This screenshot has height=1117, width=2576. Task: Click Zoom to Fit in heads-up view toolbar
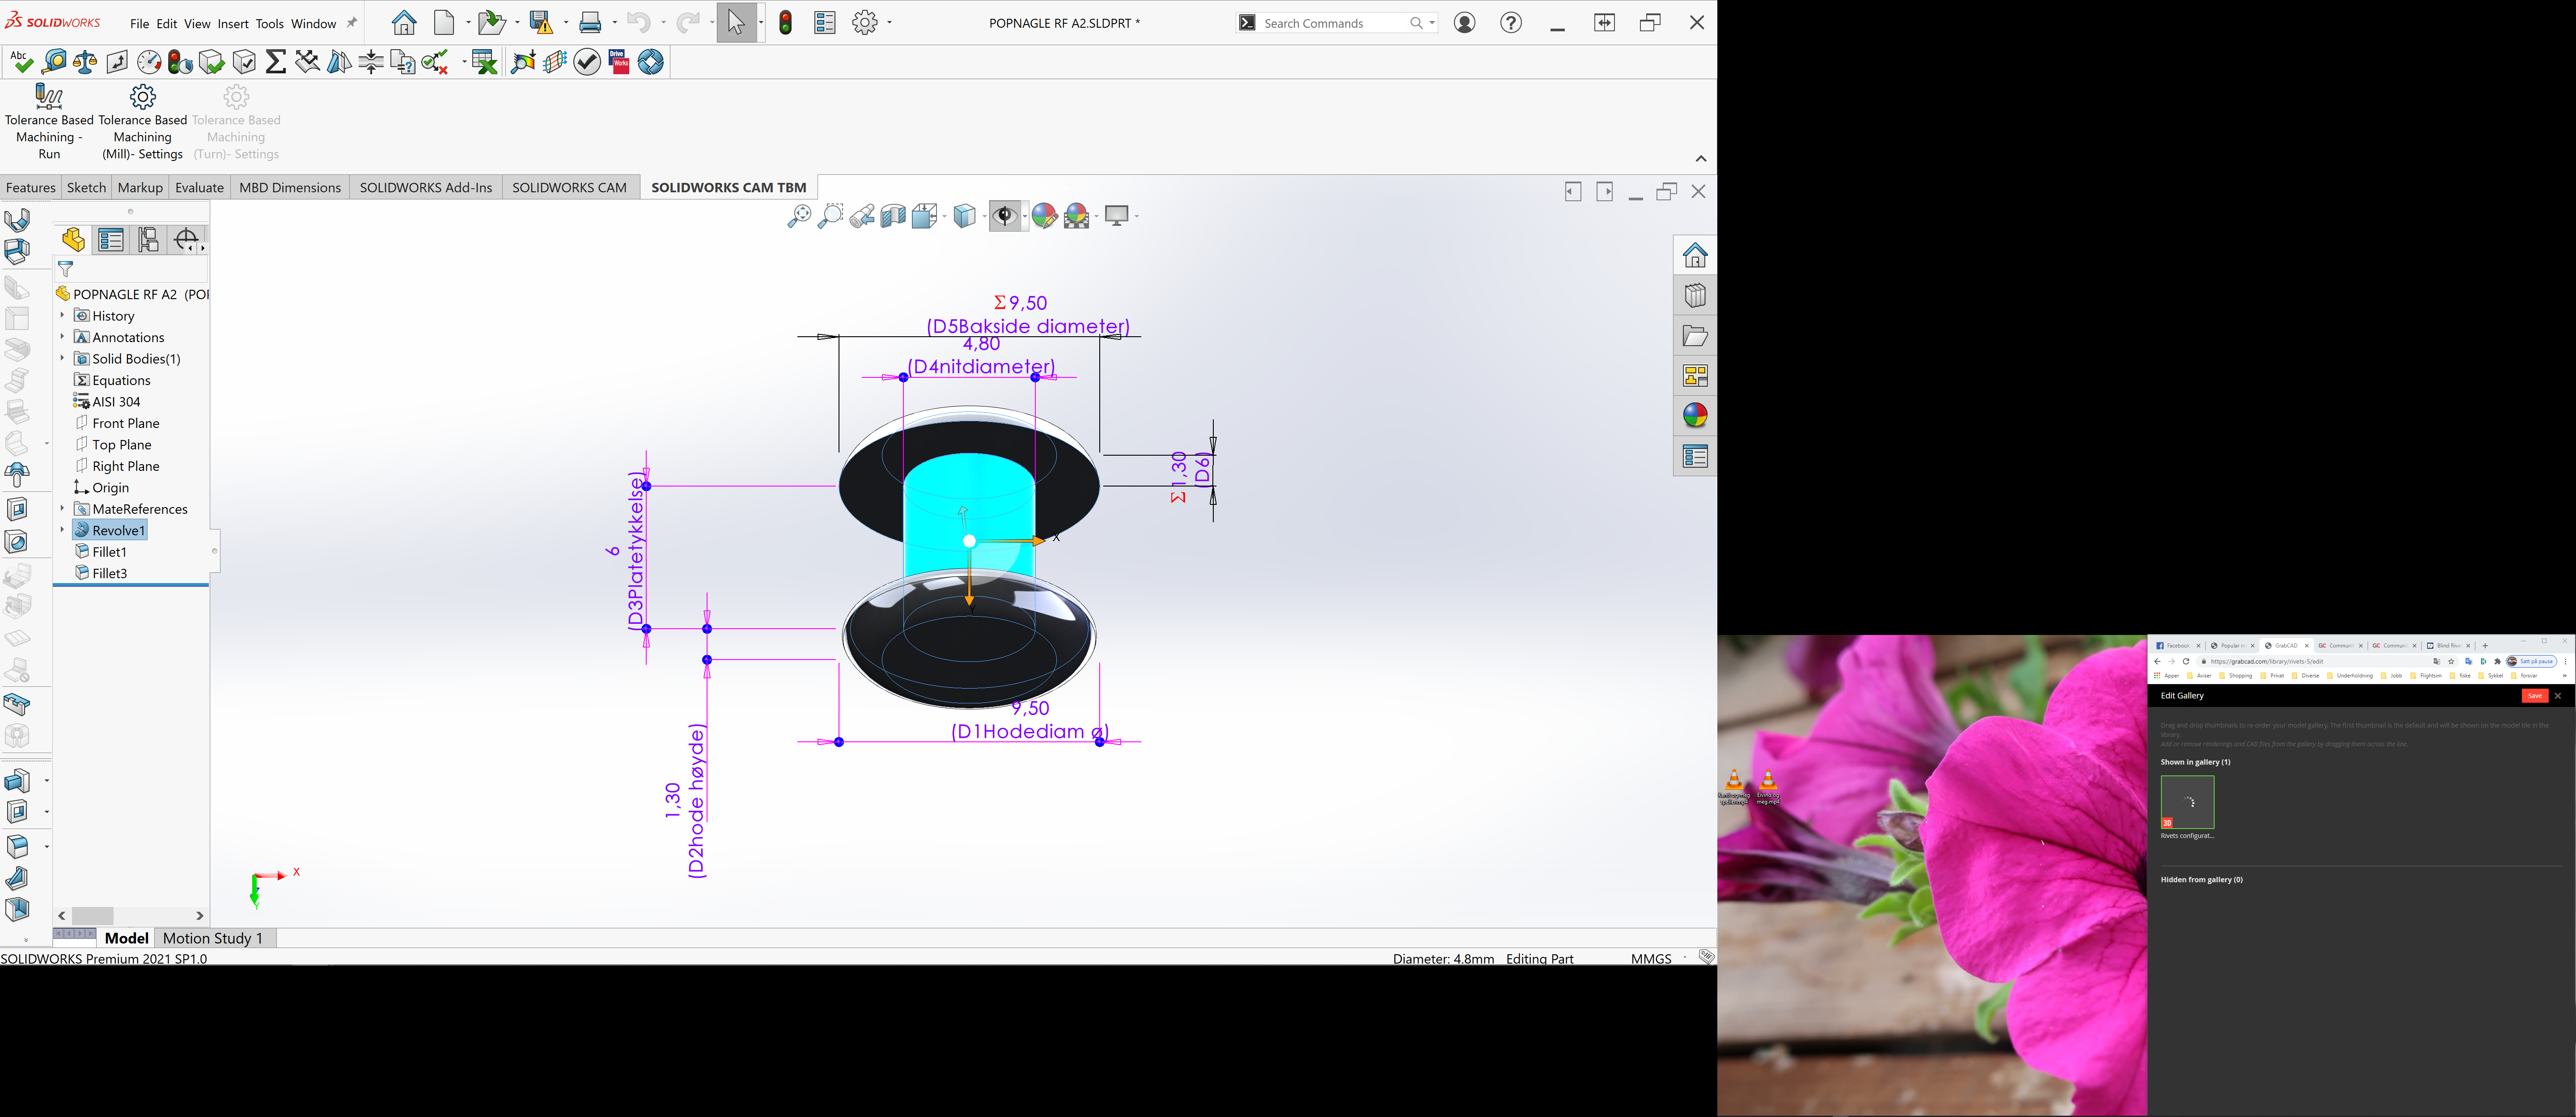coord(799,216)
